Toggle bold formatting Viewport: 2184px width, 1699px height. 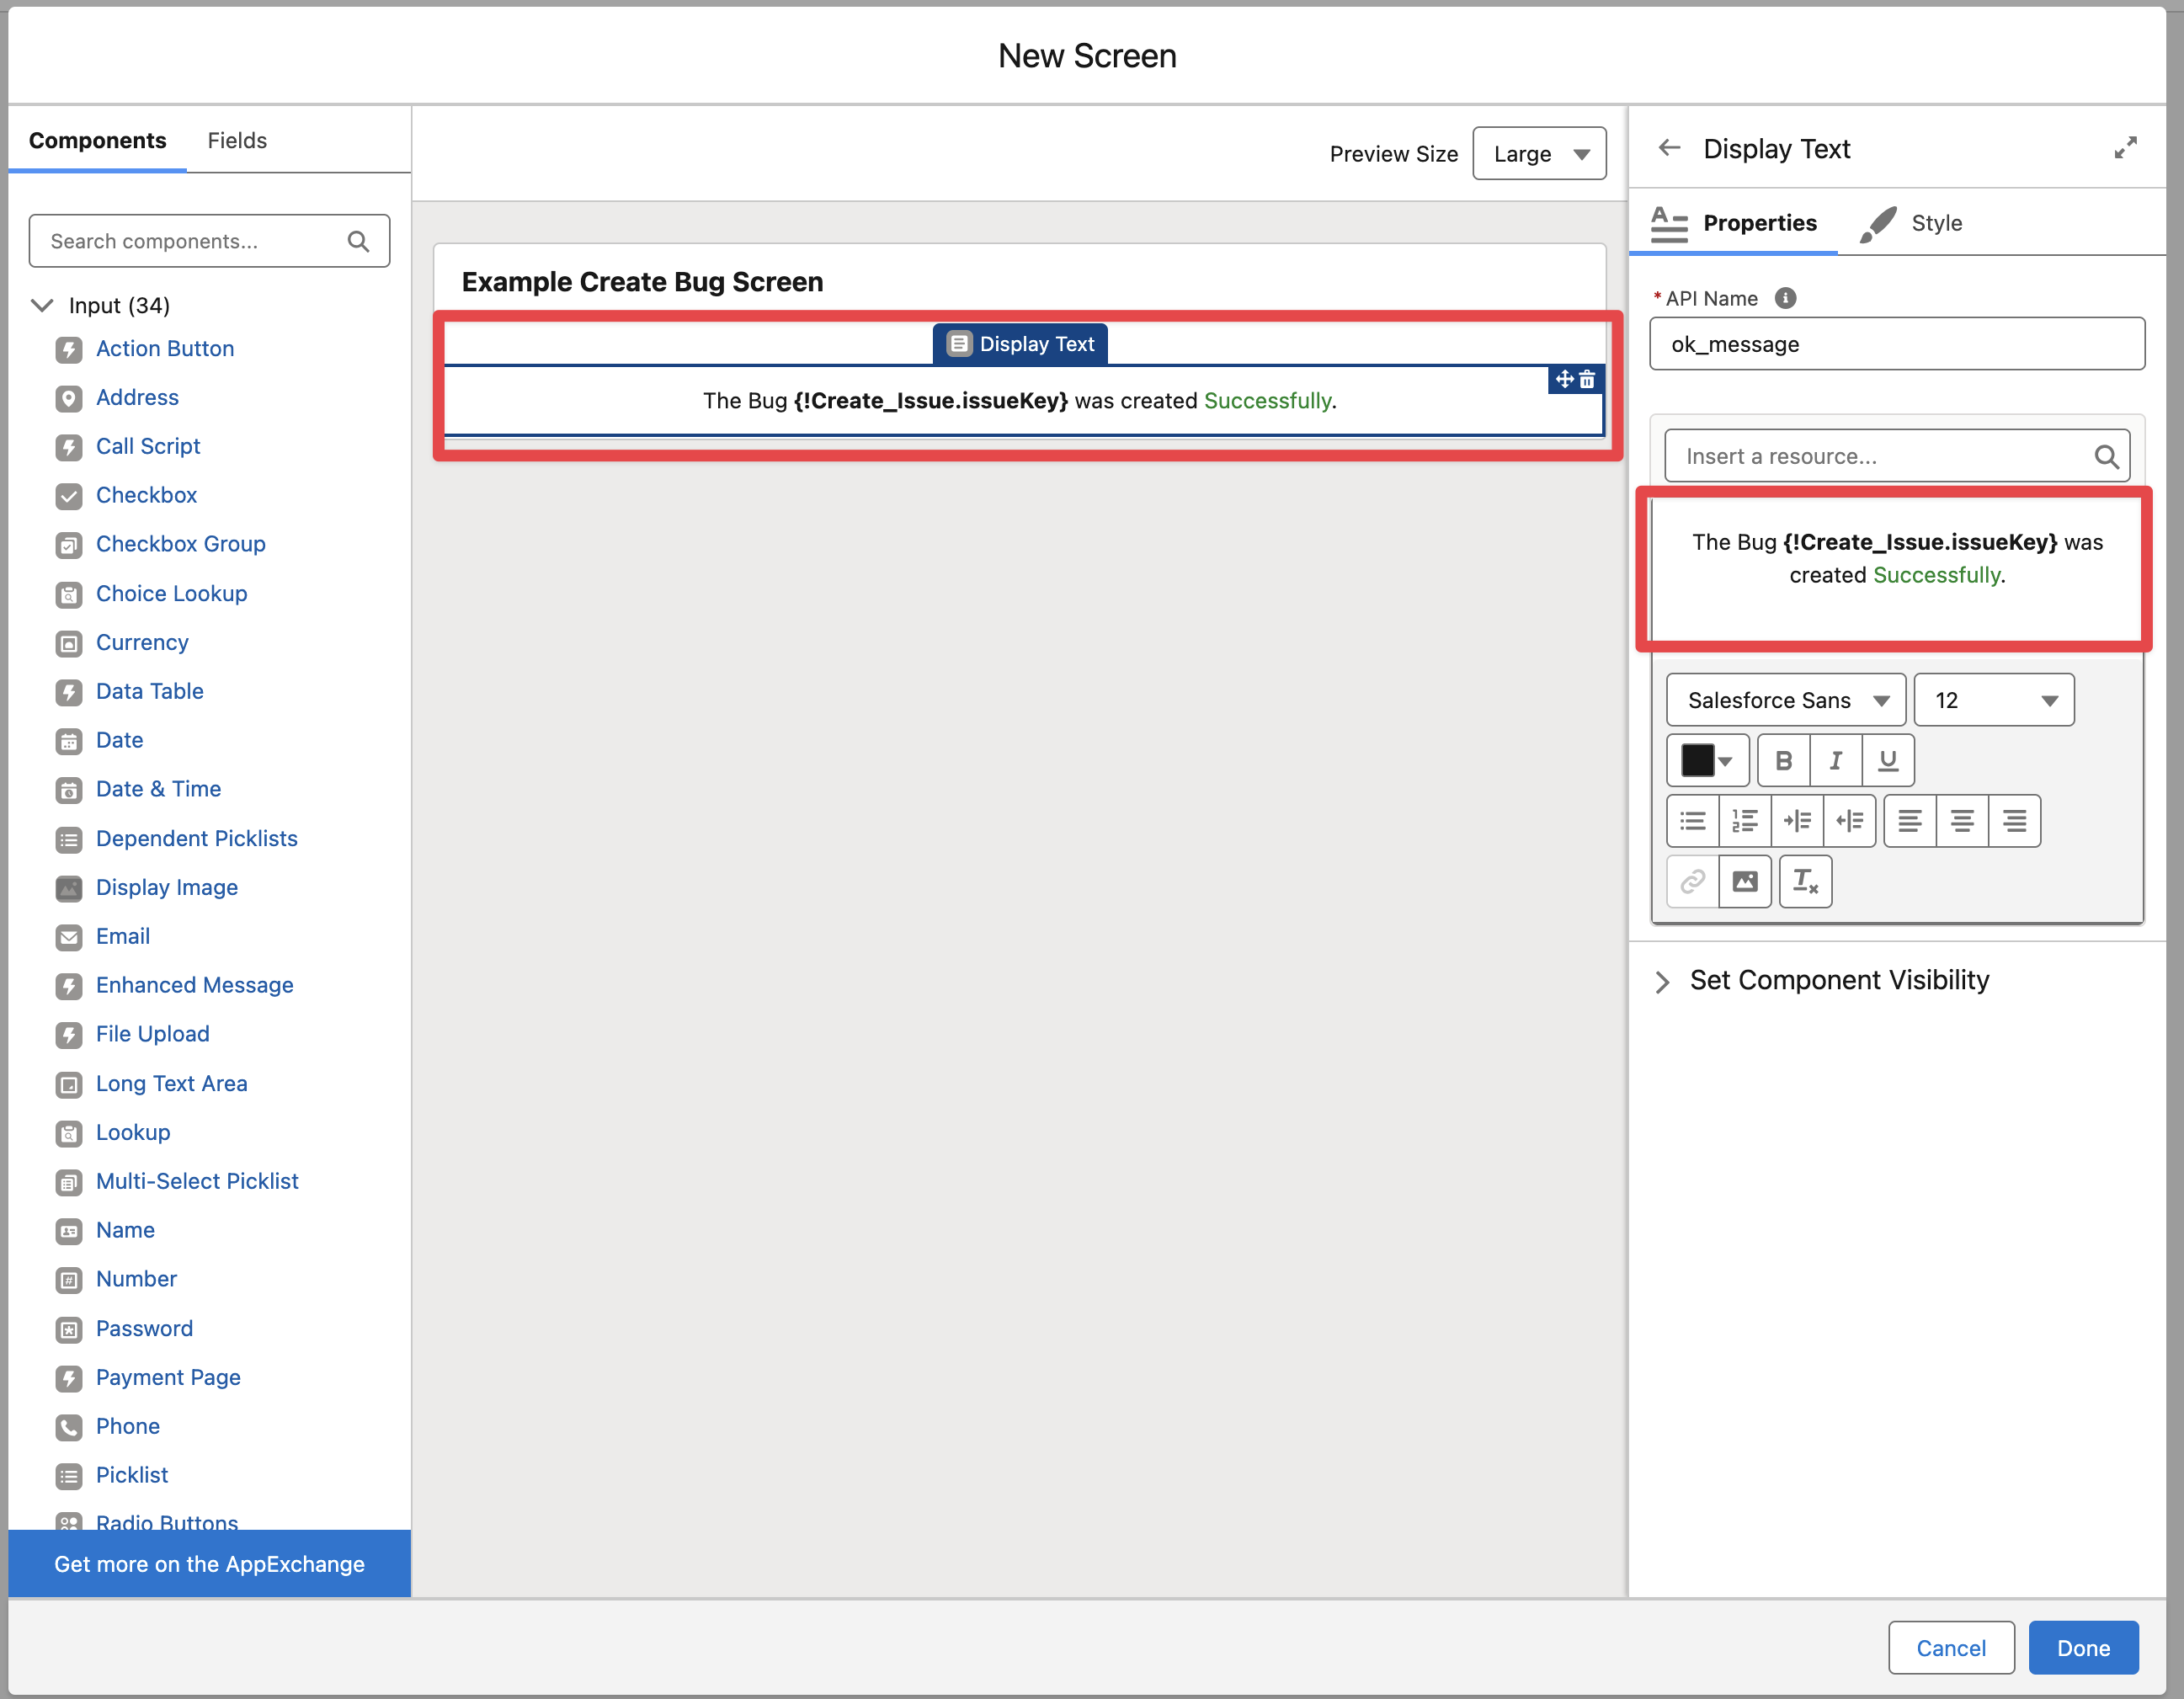pos(1783,761)
